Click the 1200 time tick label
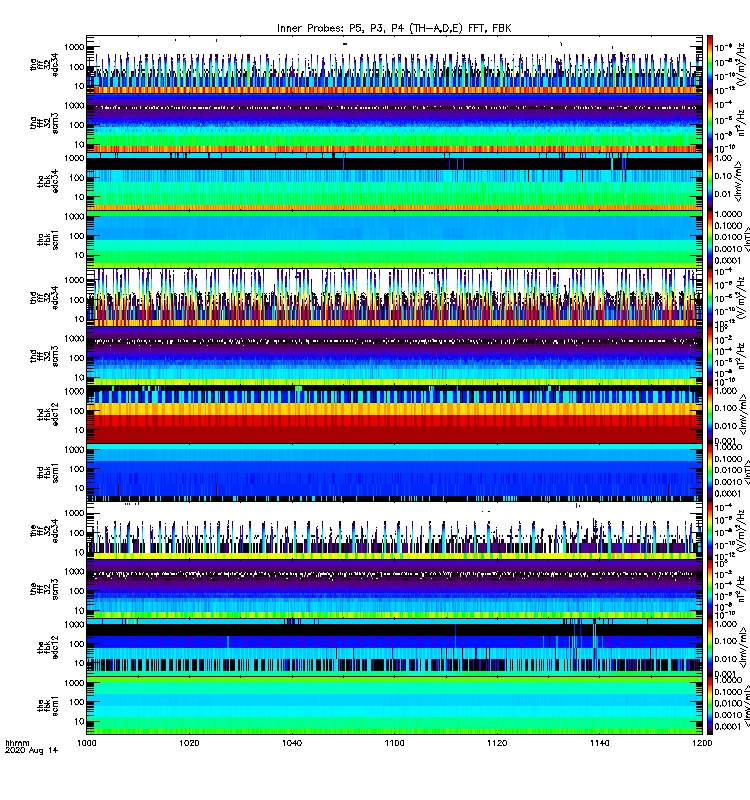The width and height of the screenshot is (750, 800). (702, 743)
